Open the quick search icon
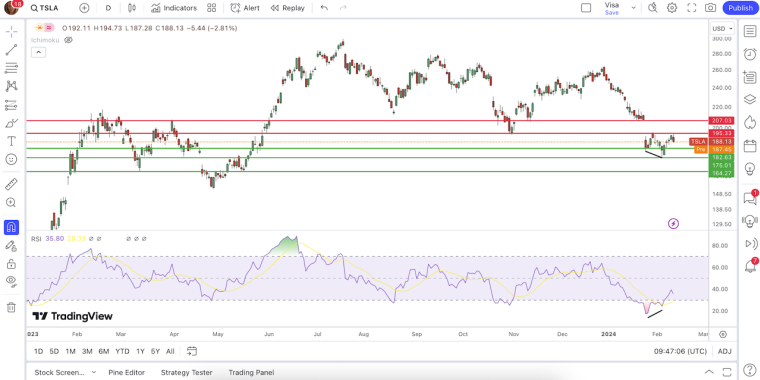 pos(652,8)
